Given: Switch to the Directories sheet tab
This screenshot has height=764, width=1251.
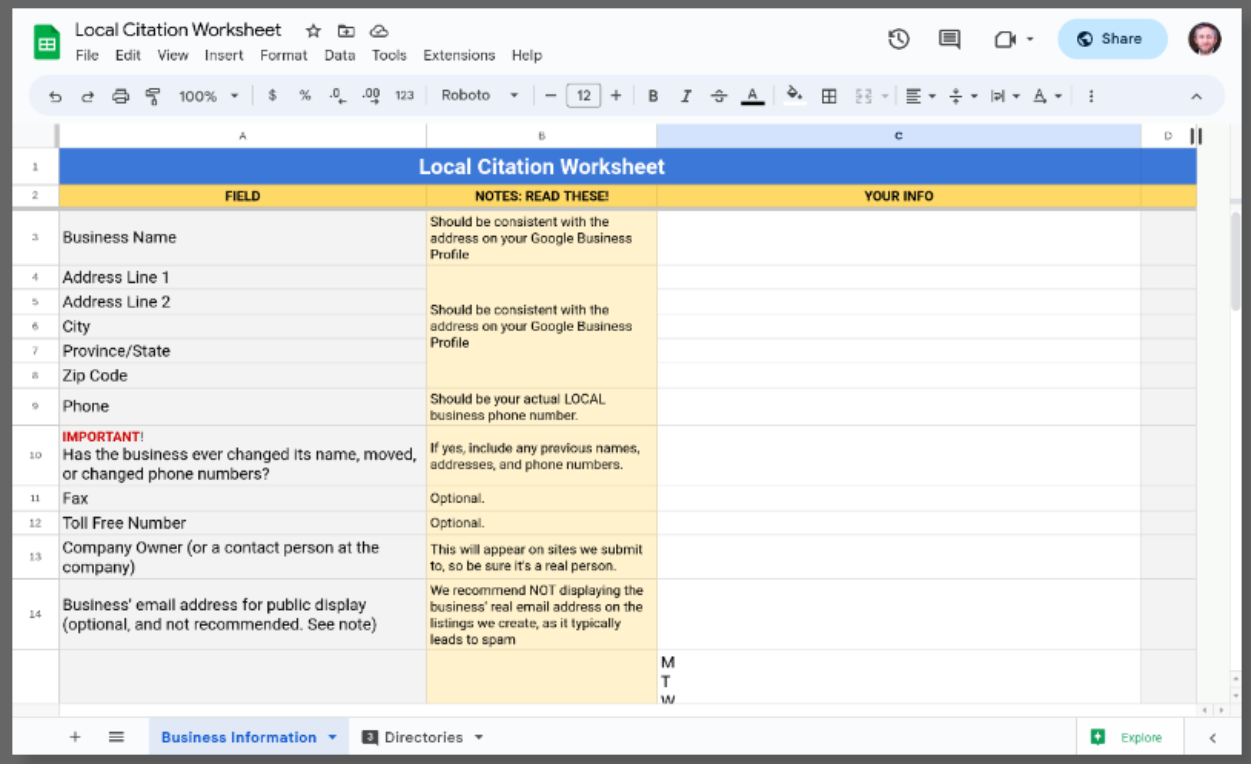Looking at the screenshot, I should pyautogui.click(x=423, y=738).
